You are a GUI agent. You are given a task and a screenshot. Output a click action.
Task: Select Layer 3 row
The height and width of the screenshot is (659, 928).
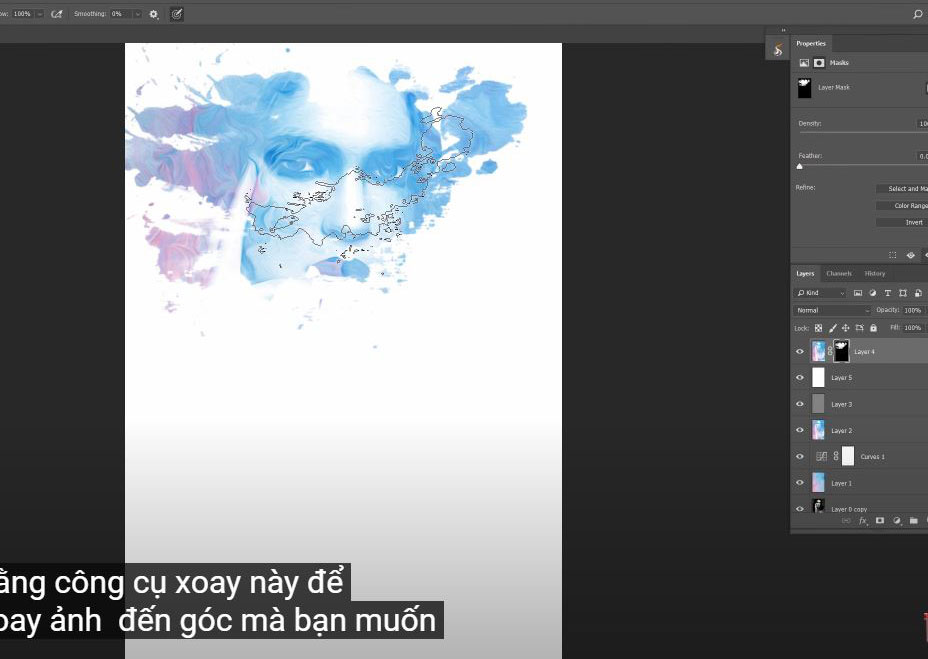[859, 404]
